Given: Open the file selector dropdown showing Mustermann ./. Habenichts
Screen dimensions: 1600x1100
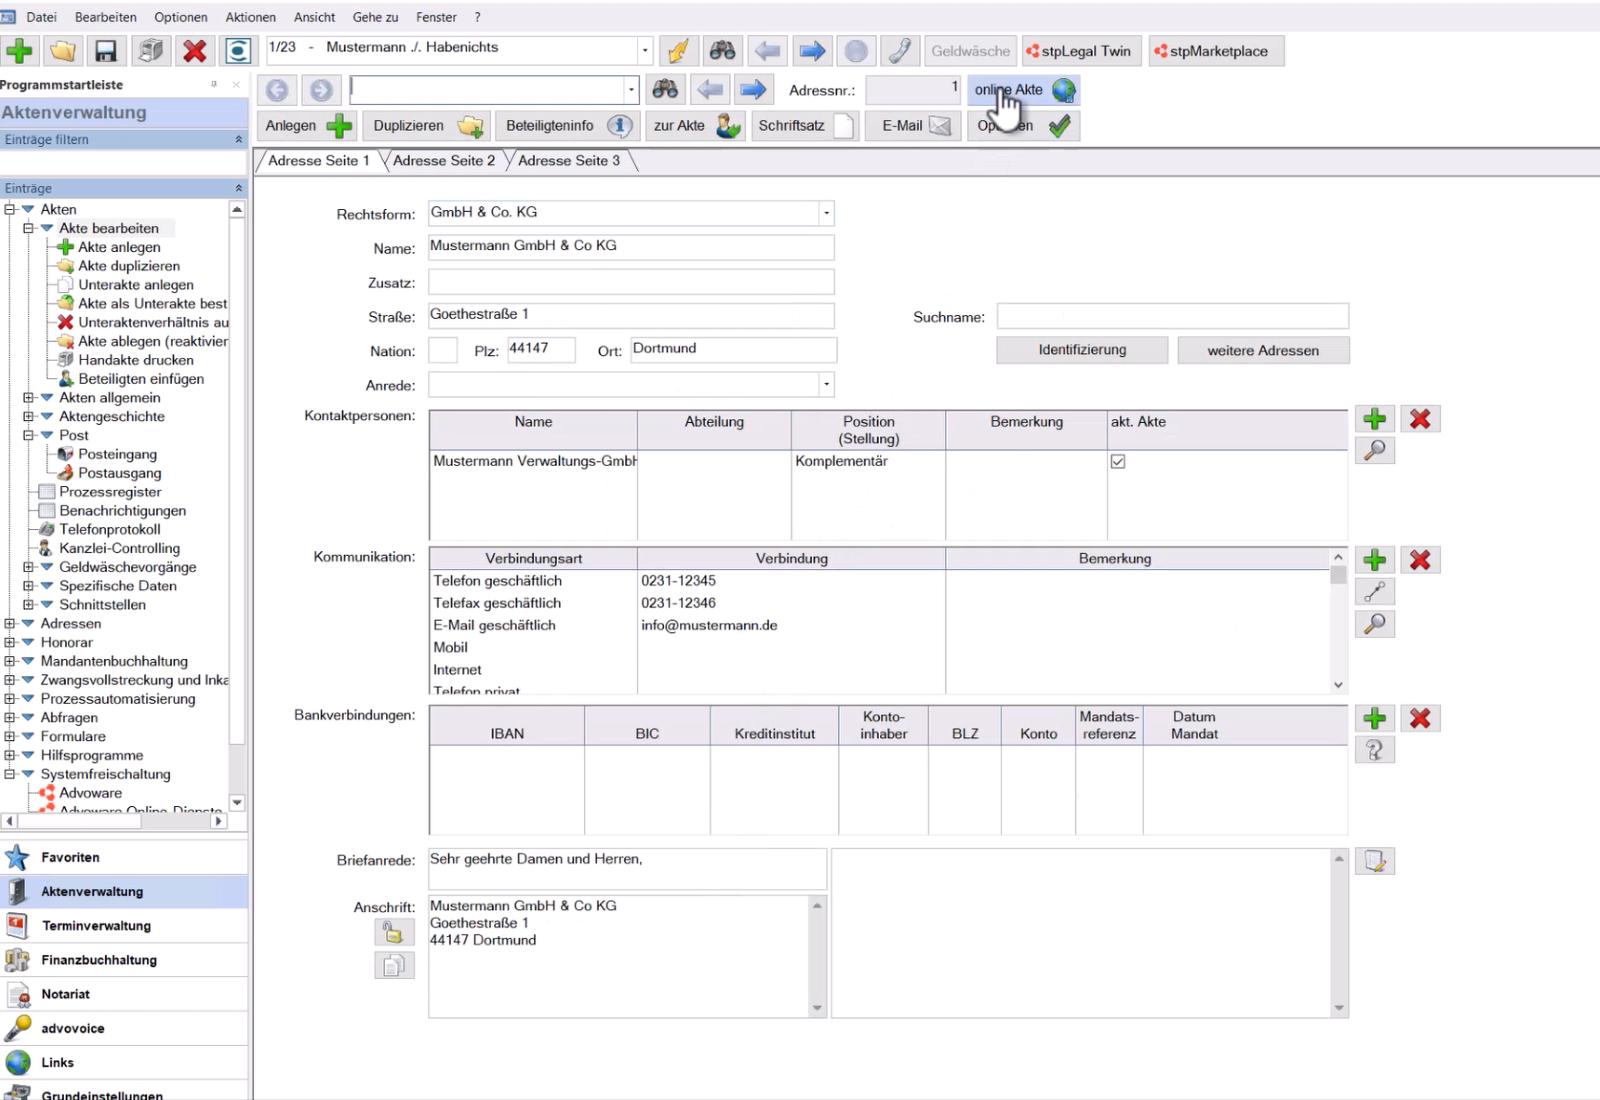Looking at the screenshot, I should click(x=645, y=50).
